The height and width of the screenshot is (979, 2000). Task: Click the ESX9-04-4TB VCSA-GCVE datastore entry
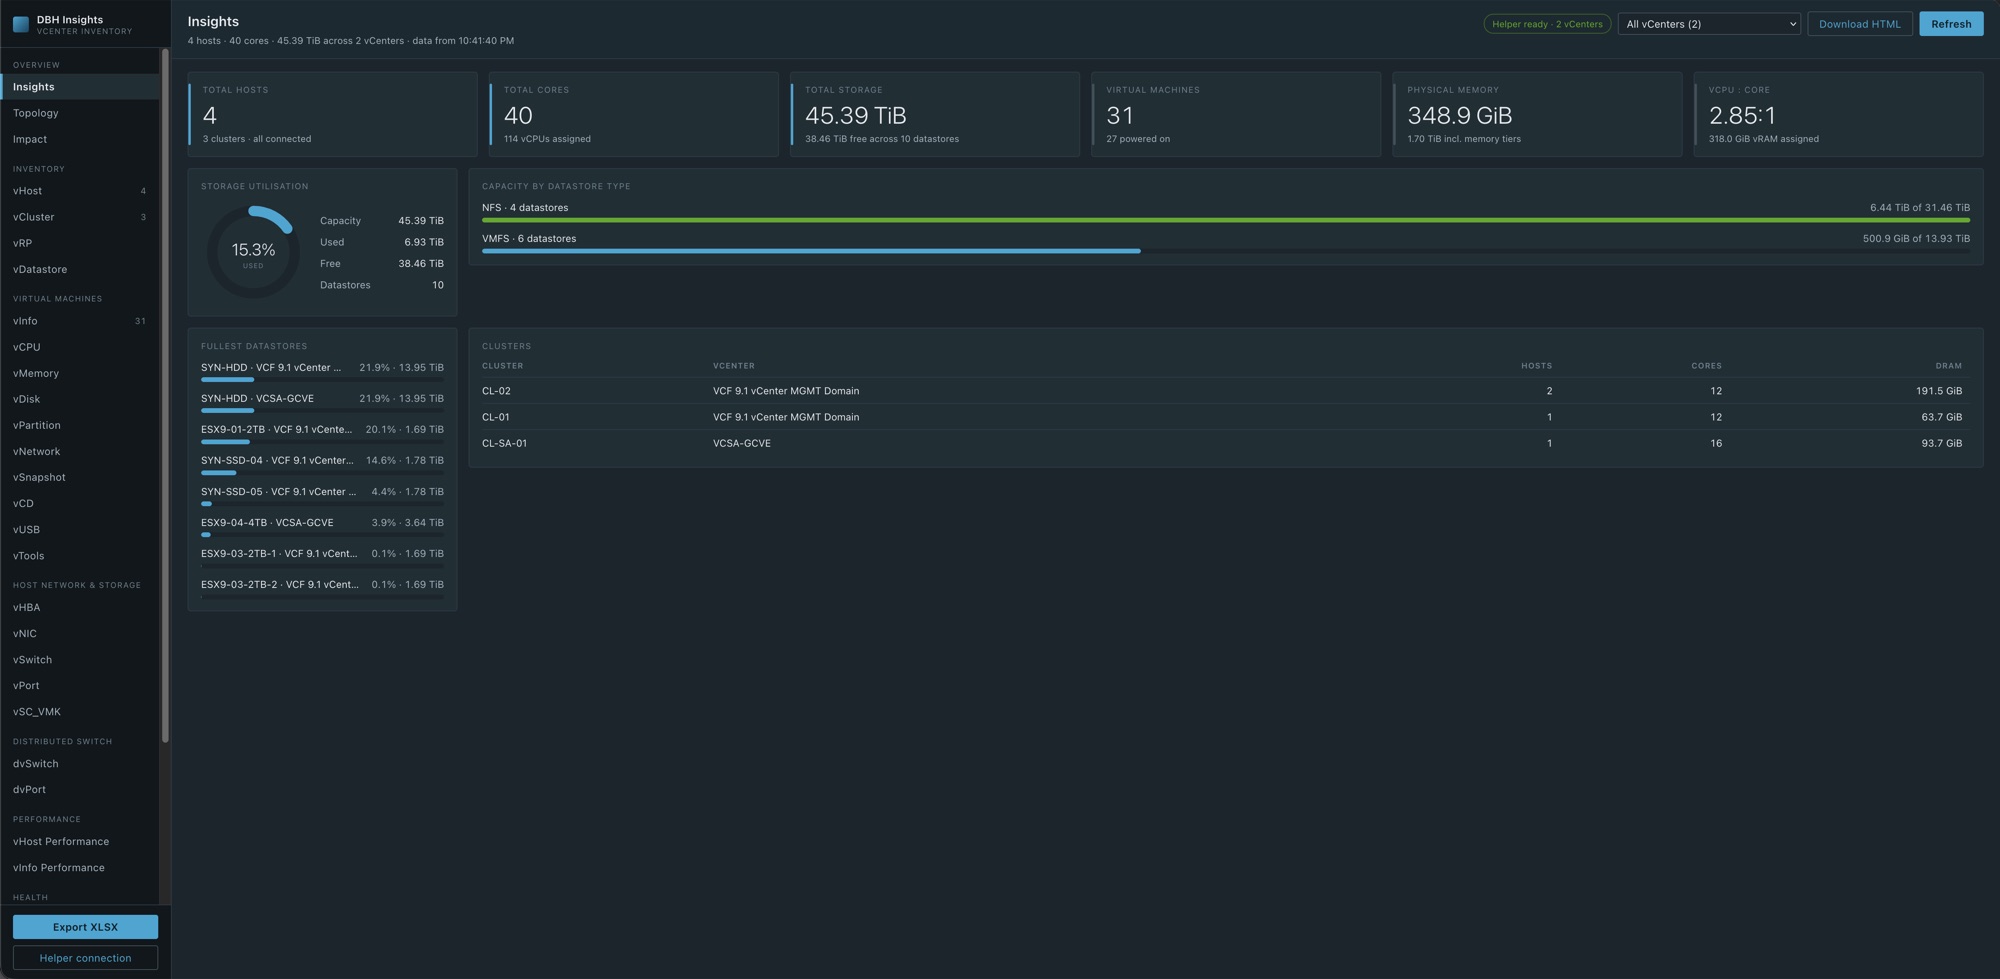(x=322, y=526)
